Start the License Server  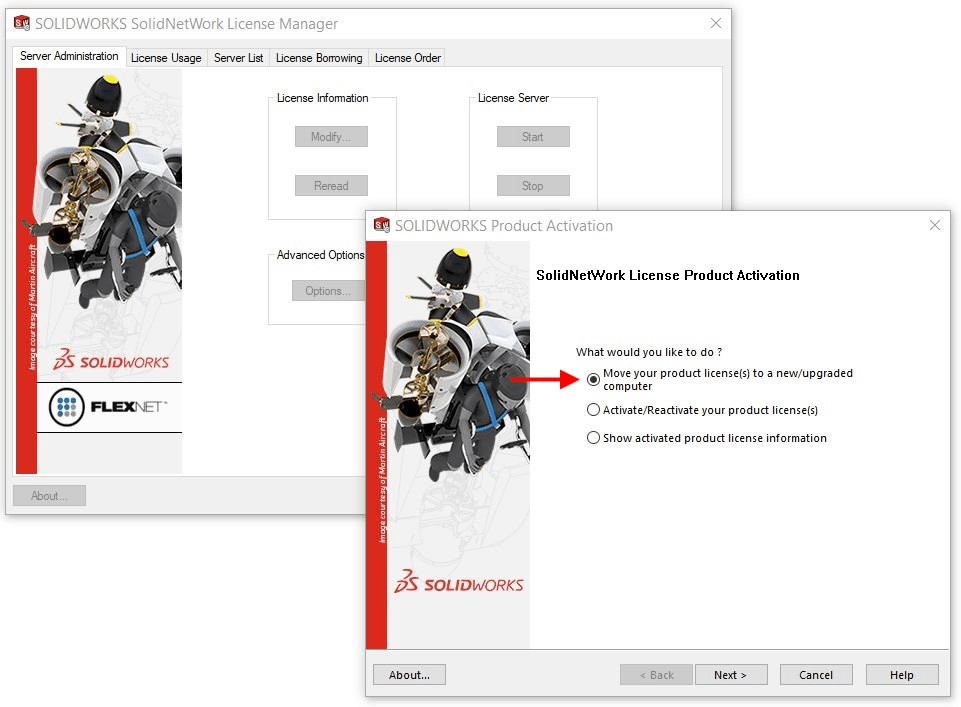[x=533, y=137]
